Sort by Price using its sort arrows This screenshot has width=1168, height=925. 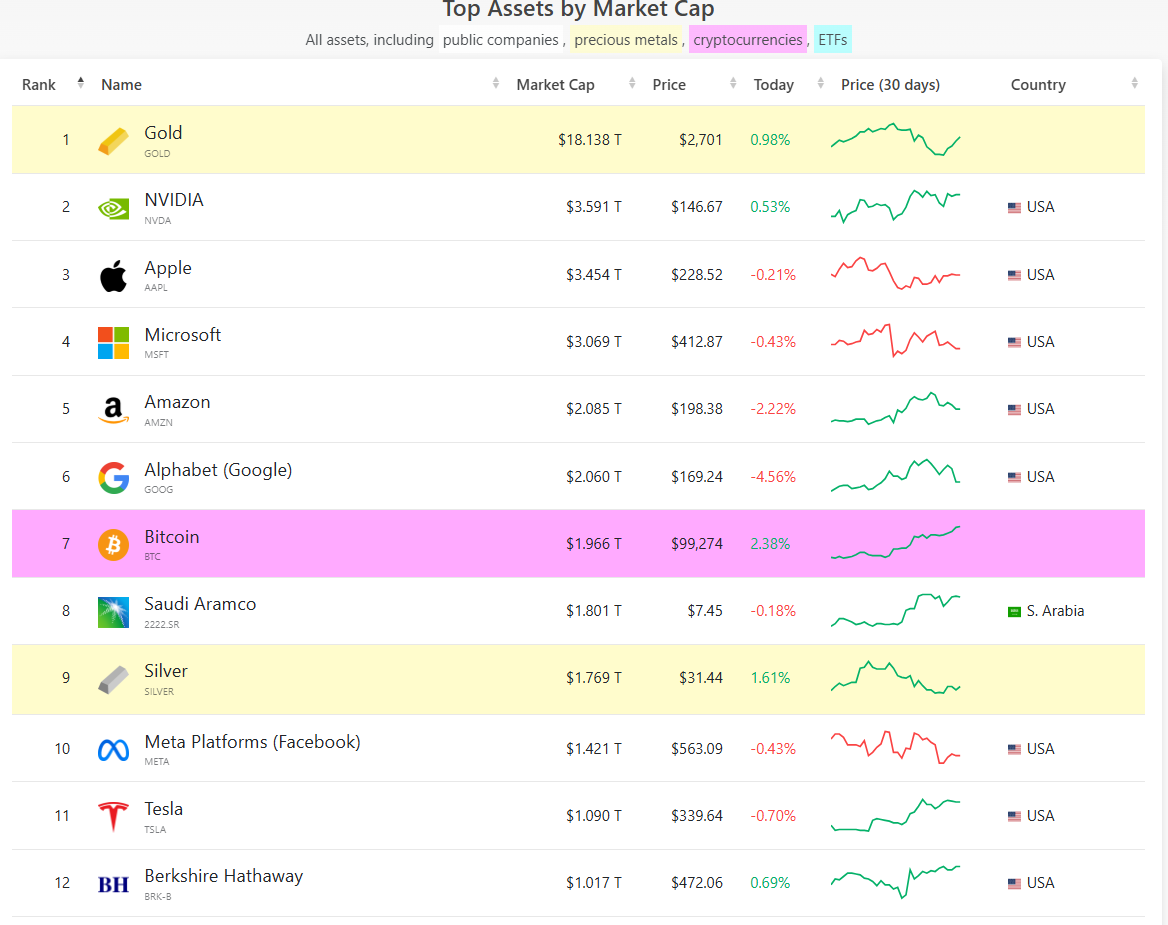point(733,83)
